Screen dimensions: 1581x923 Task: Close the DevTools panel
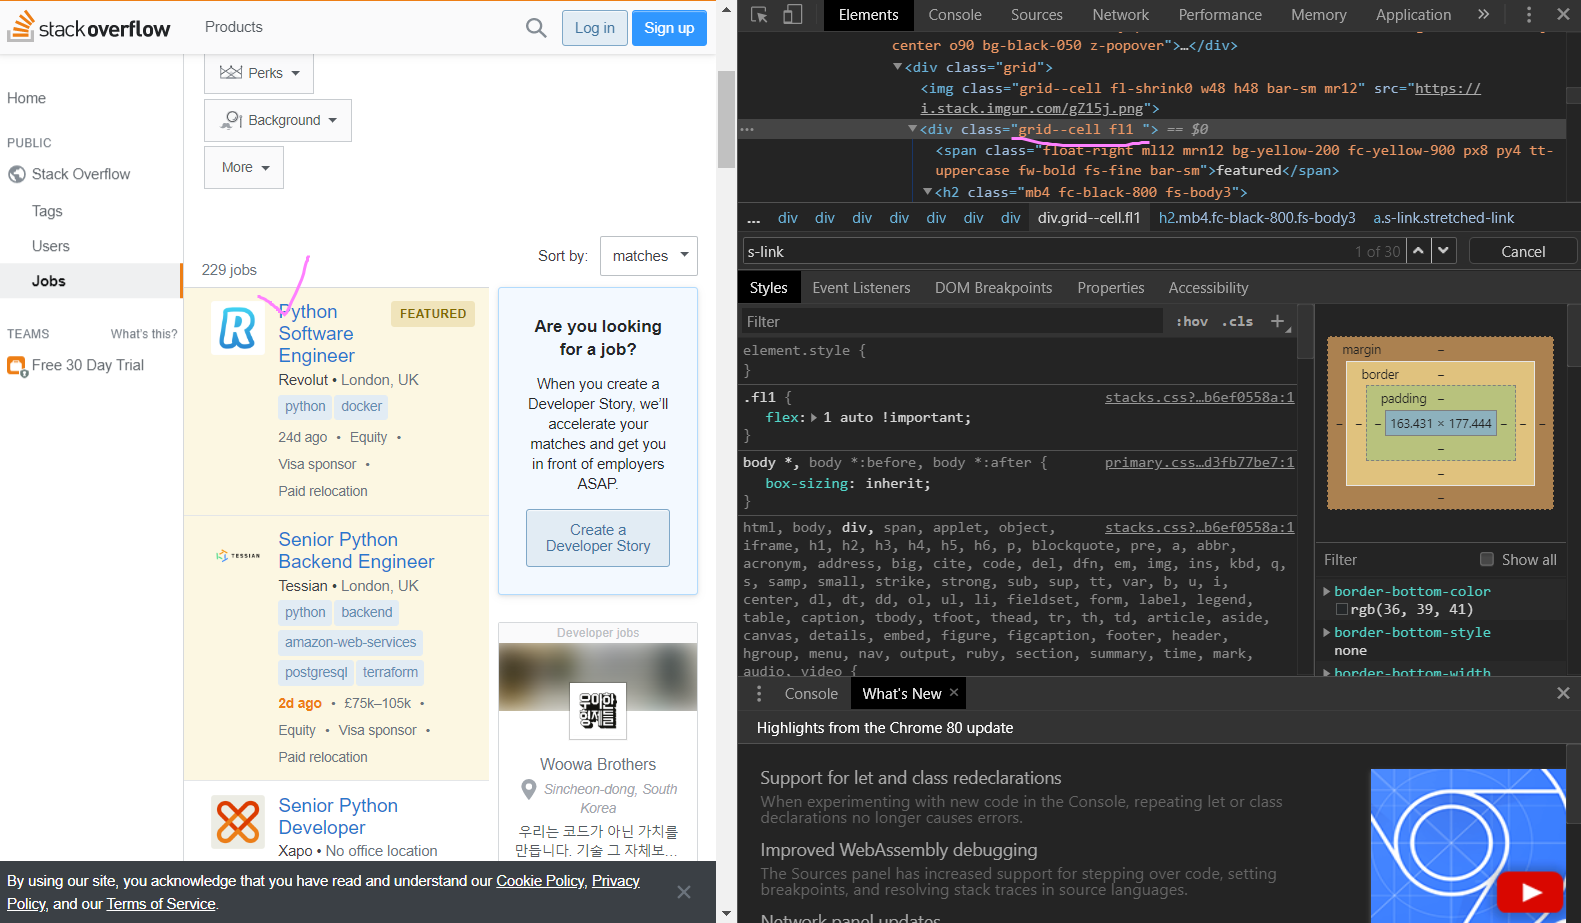pos(1563,15)
